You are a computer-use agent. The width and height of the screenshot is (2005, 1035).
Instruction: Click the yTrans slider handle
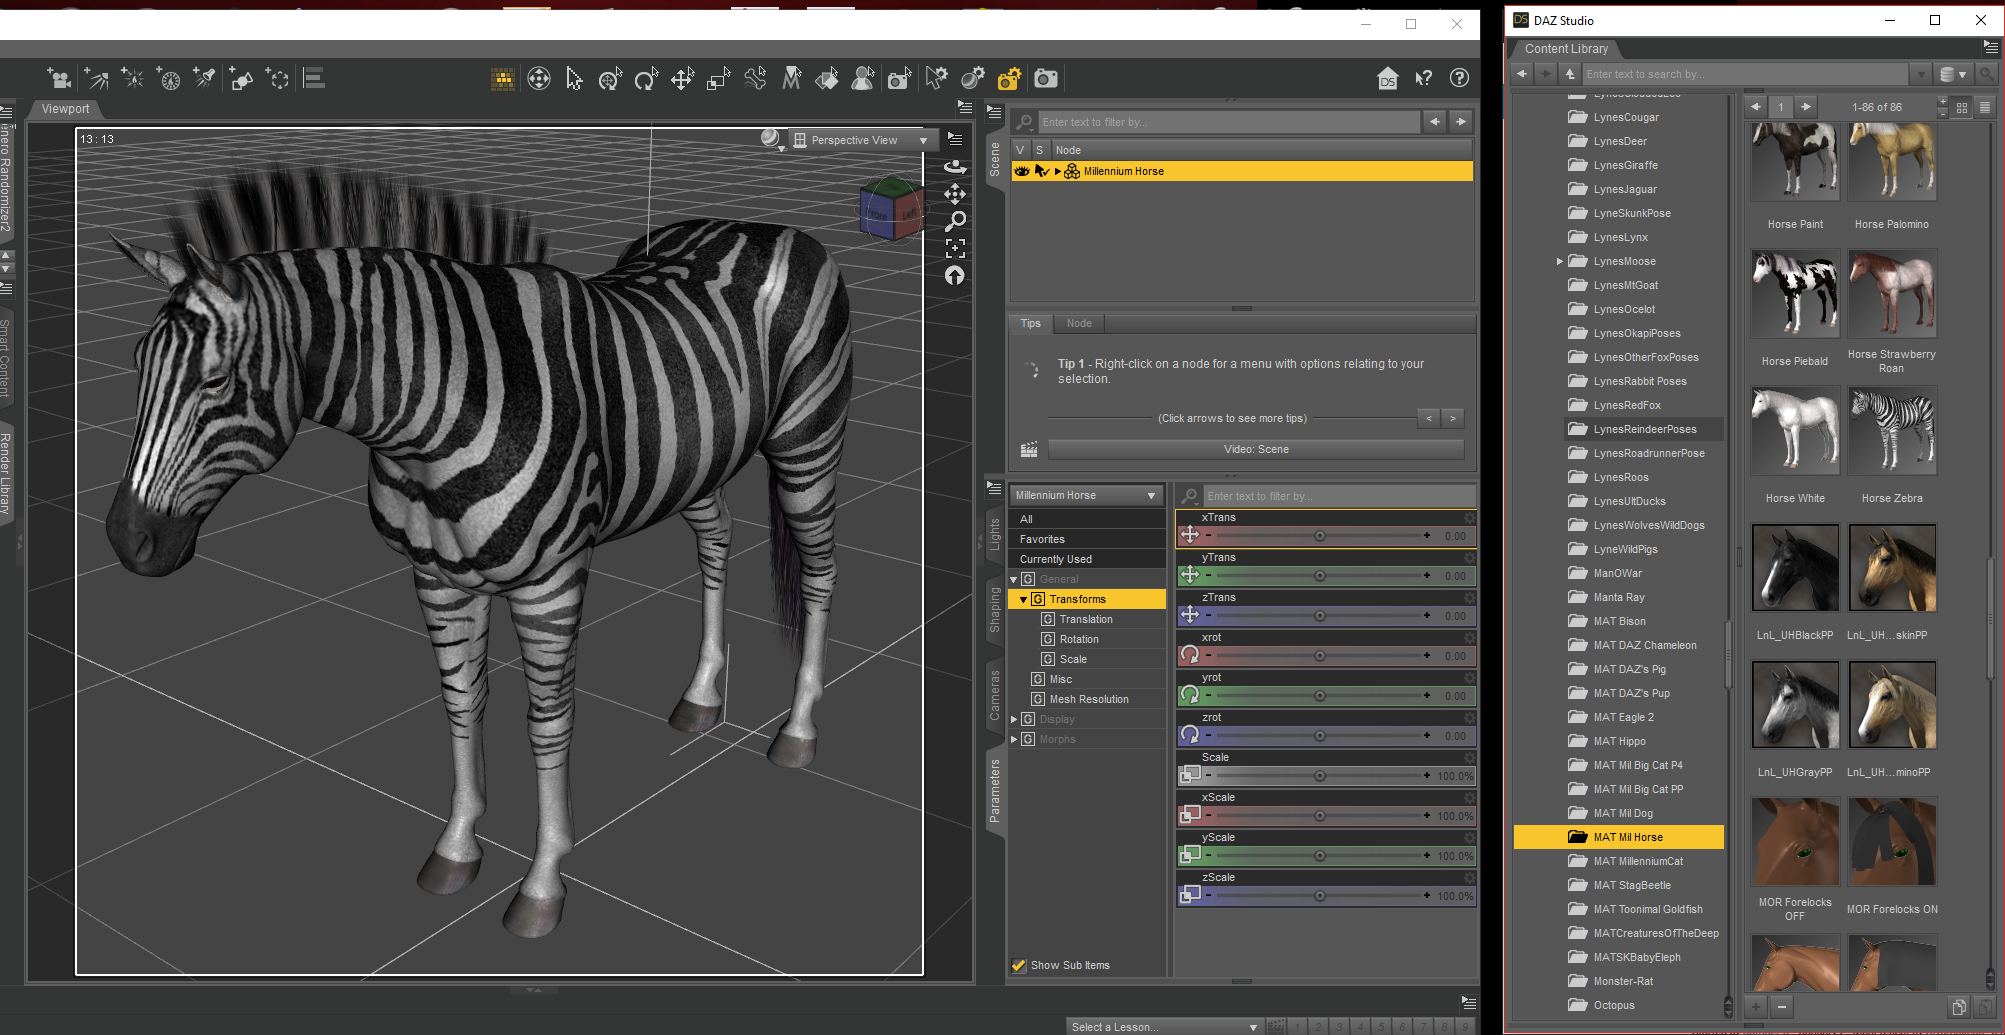tap(1319, 576)
